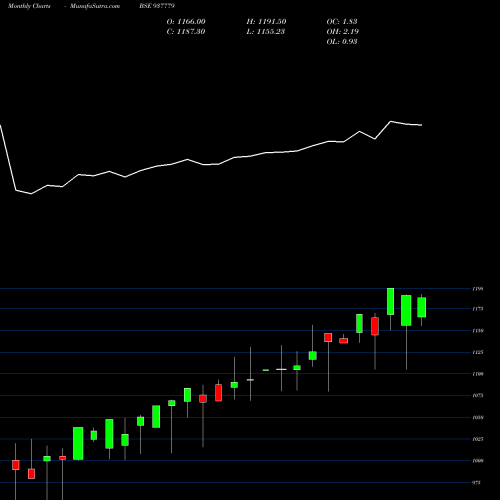This screenshot has width=500, height=500.
Task: Click the 'BSE 937779' symbol label
Action: 157,6
